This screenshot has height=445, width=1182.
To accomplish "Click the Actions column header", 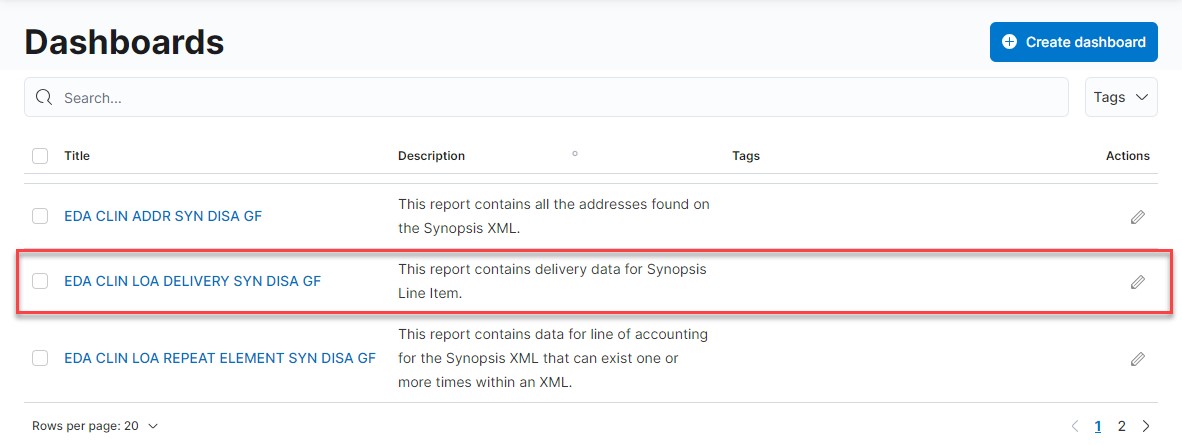I will coord(1128,156).
